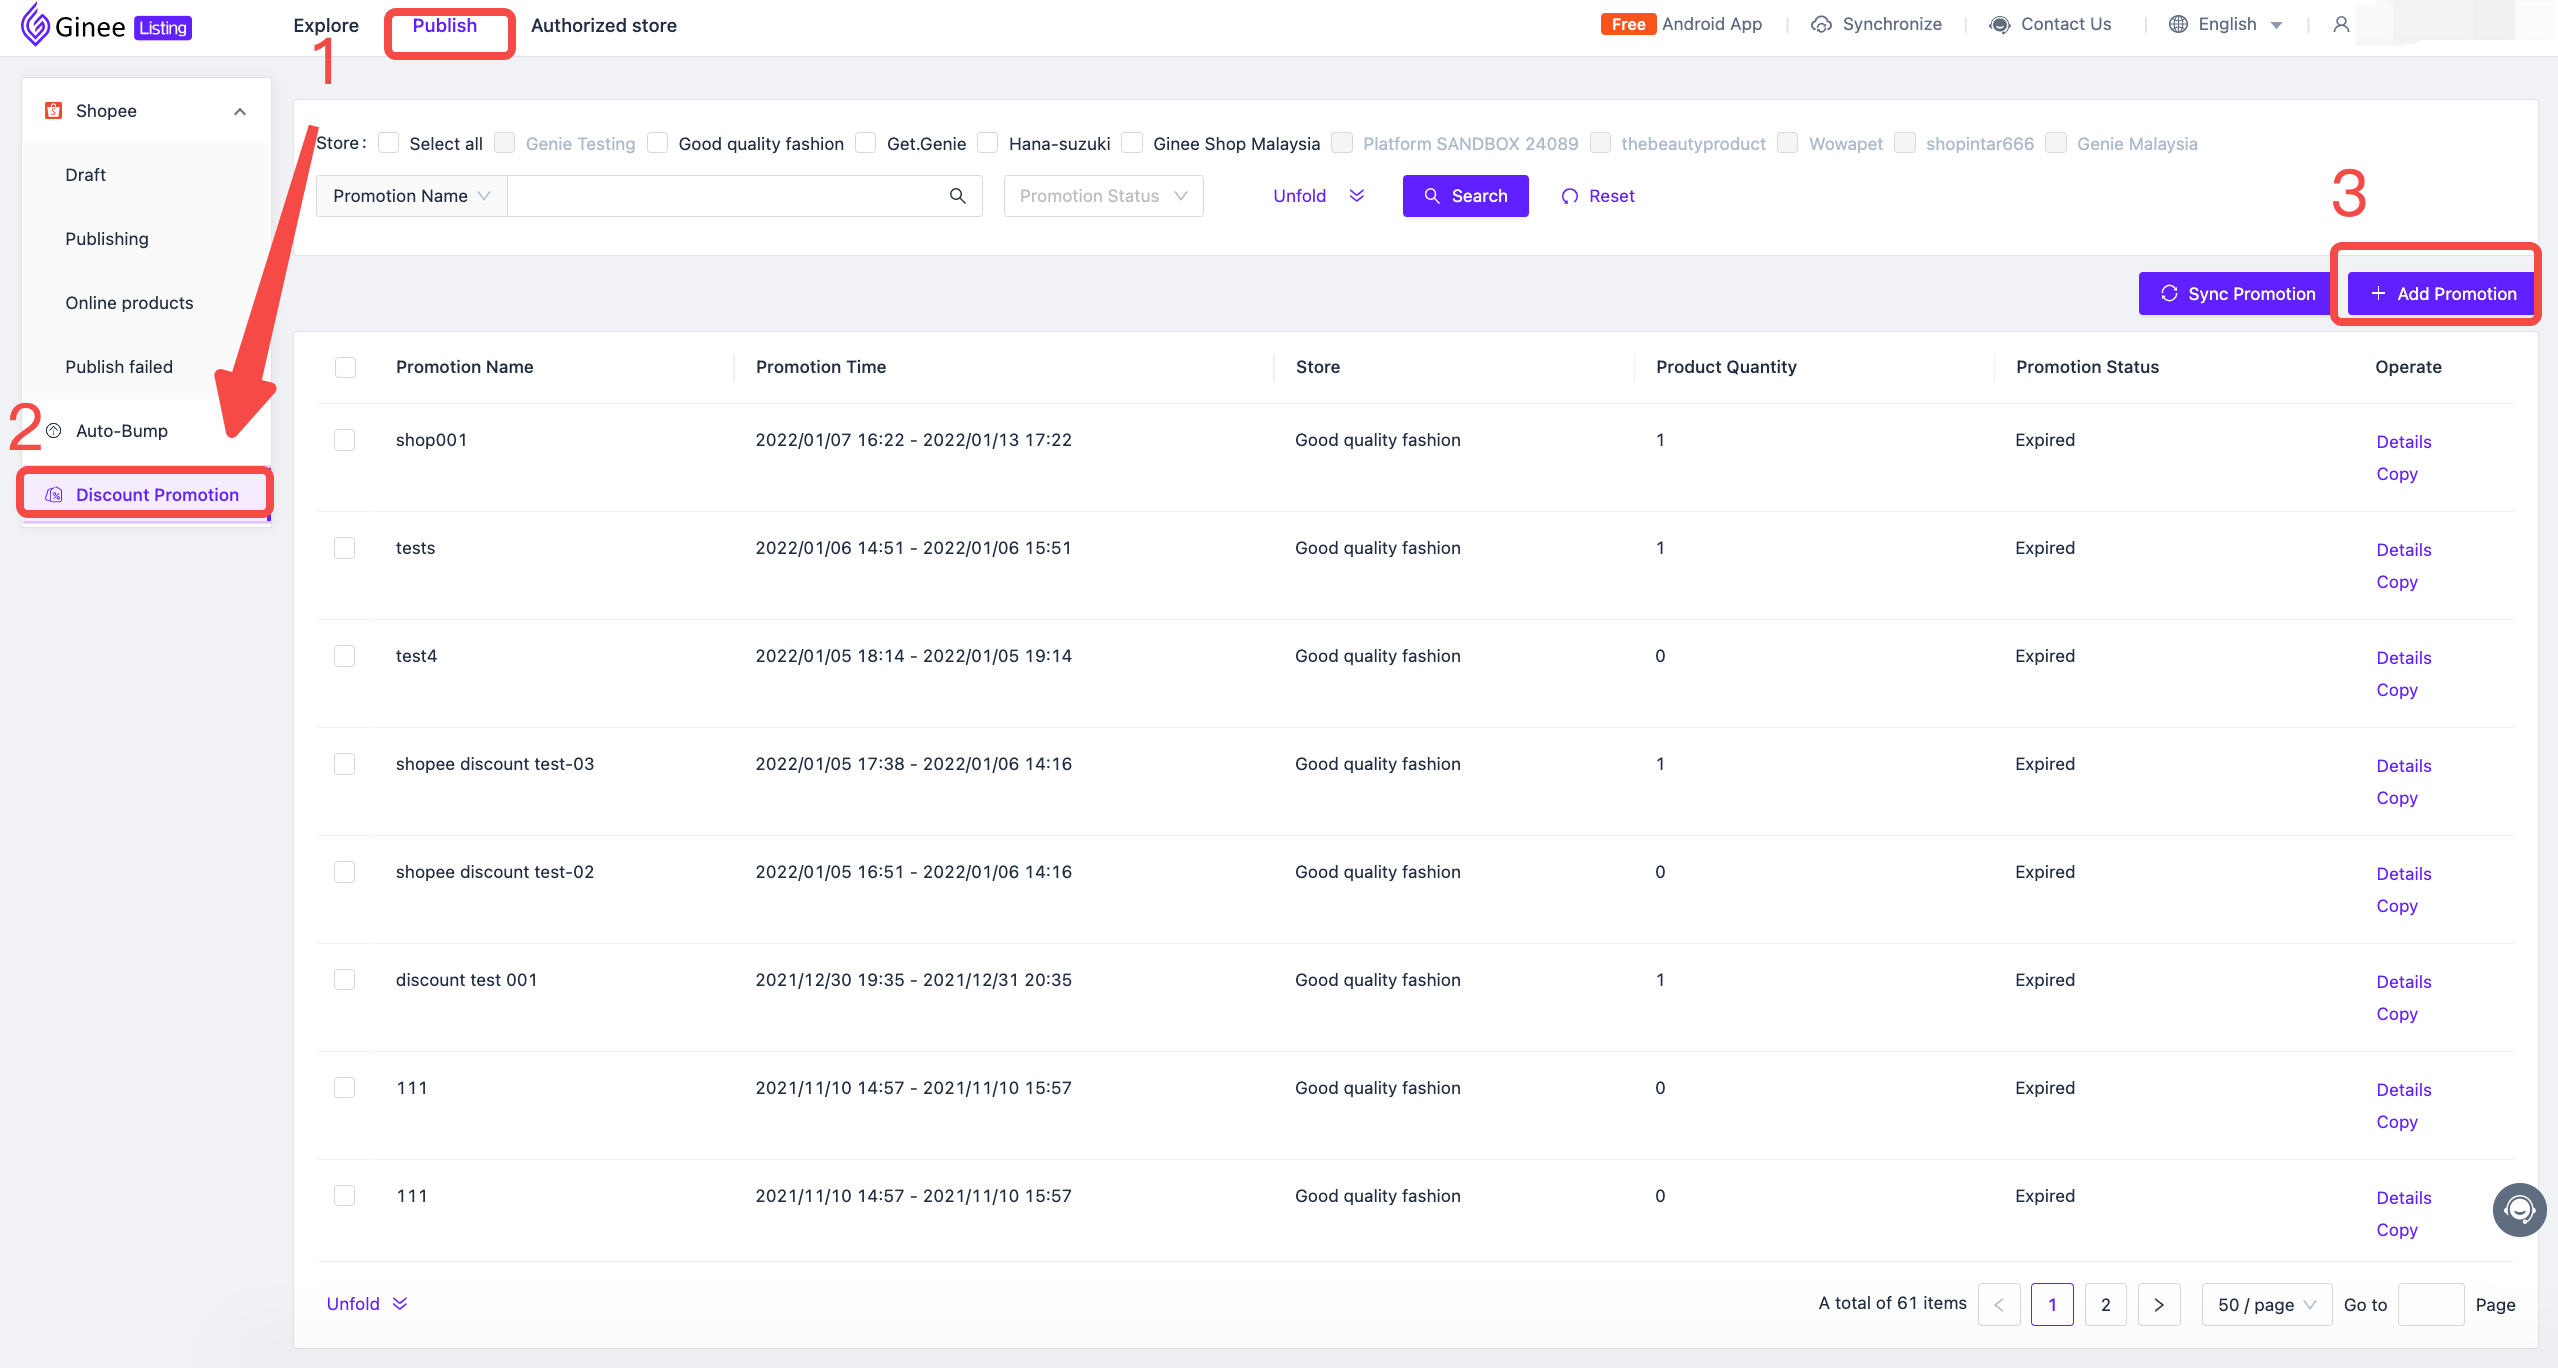Tick the Select all stores checkbox

389,143
